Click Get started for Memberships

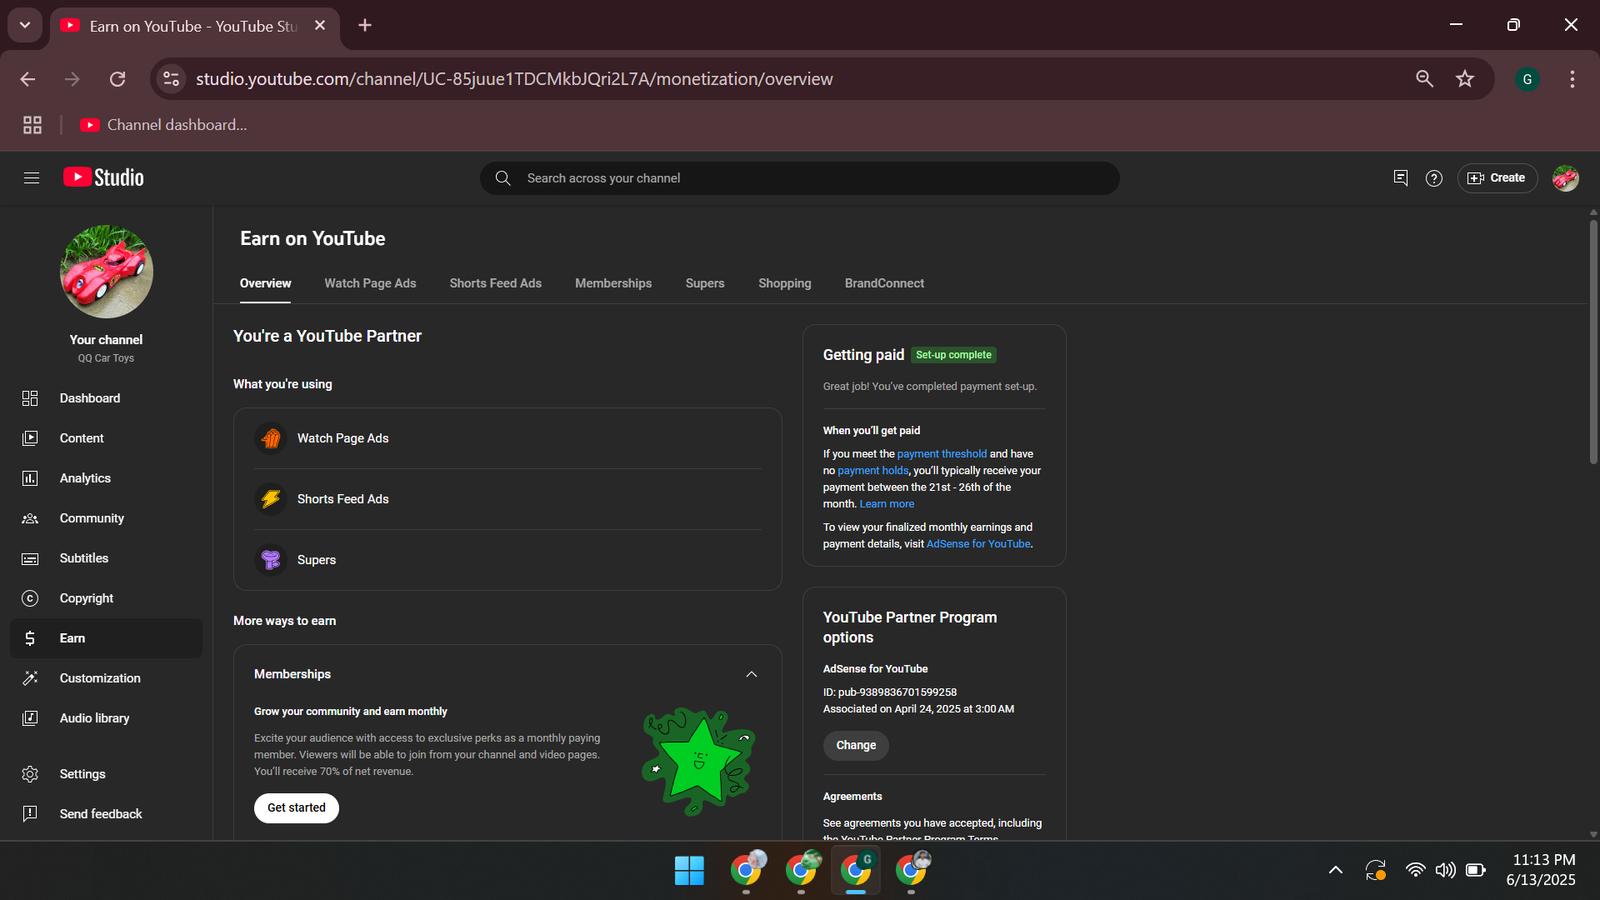pos(296,808)
